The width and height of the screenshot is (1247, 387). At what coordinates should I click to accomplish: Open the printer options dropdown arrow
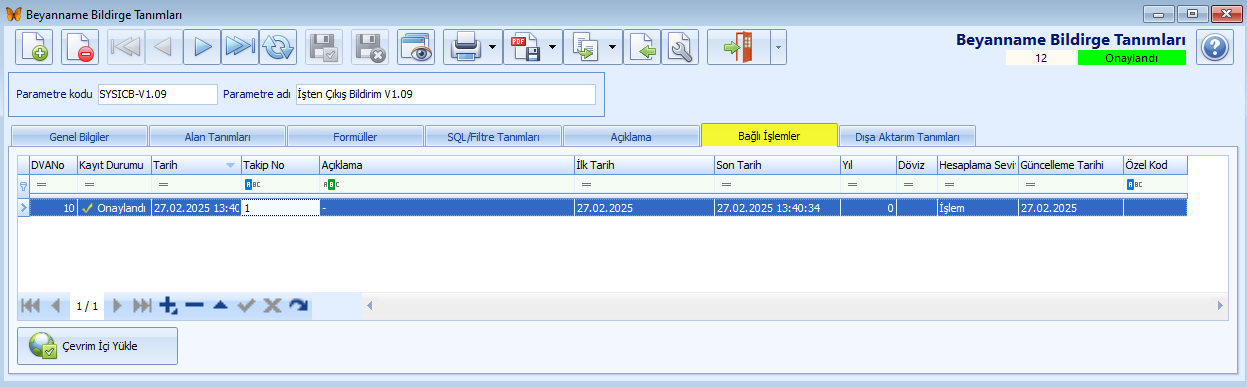click(494, 47)
